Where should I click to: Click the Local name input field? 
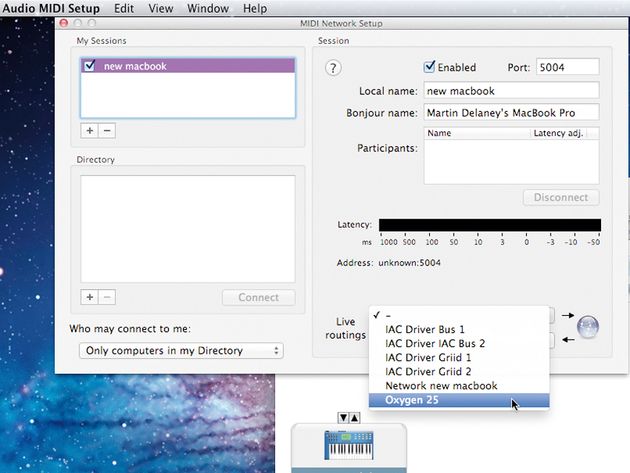point(511,91)
